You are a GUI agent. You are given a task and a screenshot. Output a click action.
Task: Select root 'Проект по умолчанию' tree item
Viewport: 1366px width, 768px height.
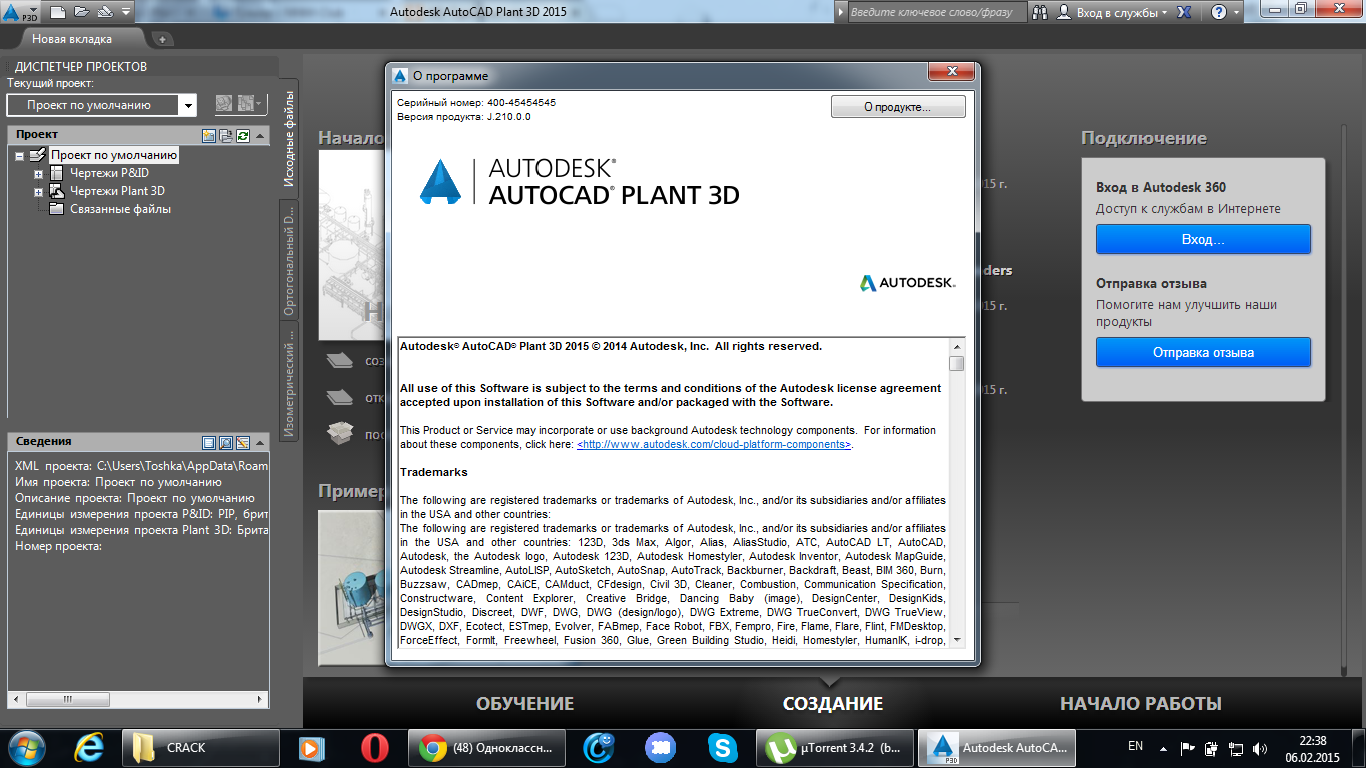pyautogui.click(x=114, y=155)
